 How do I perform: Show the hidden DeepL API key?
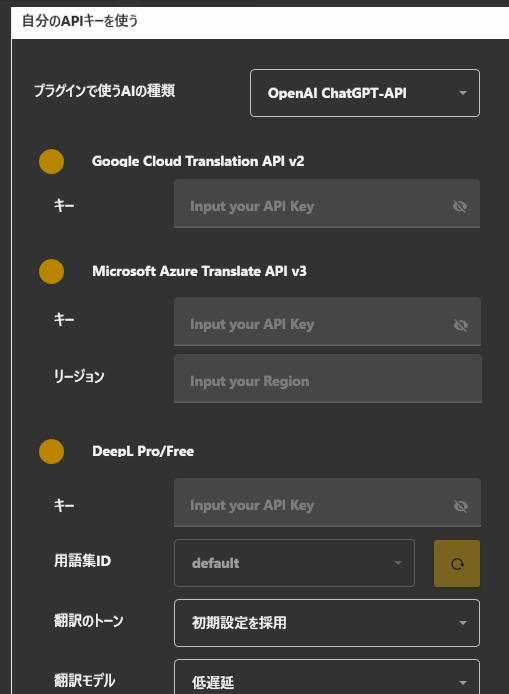461,506
